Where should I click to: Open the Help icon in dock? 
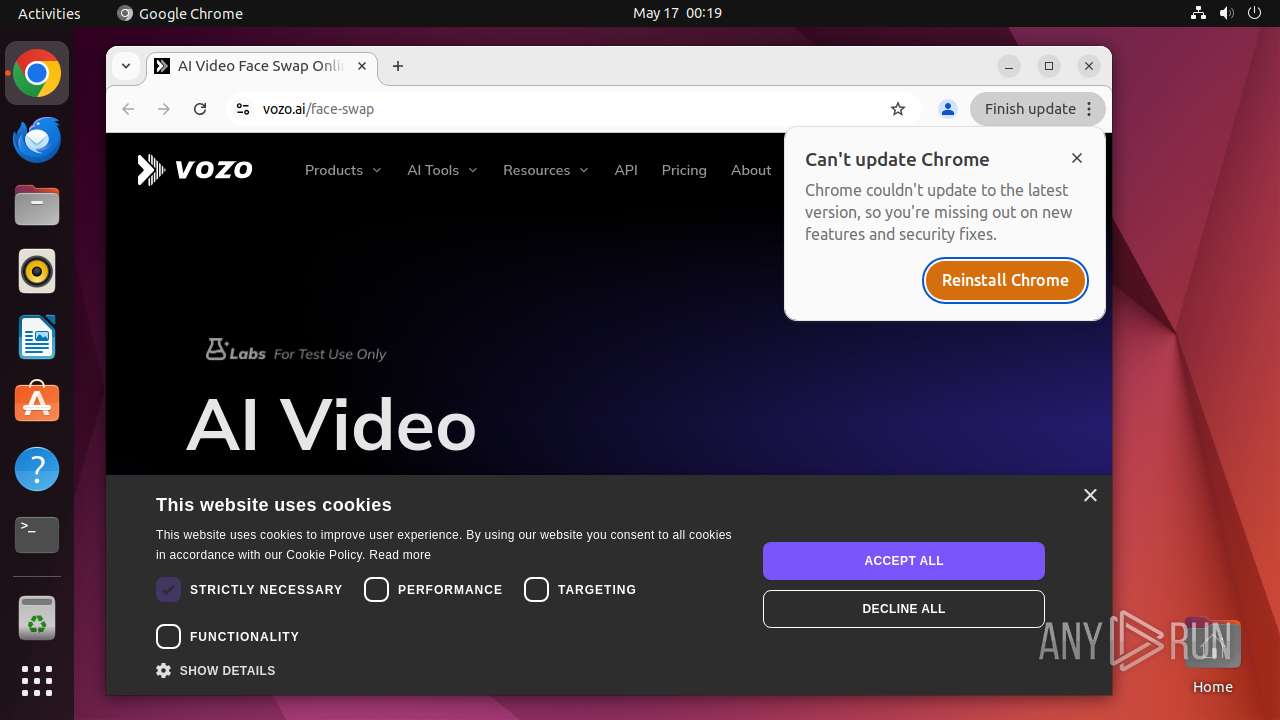point(37,469)
